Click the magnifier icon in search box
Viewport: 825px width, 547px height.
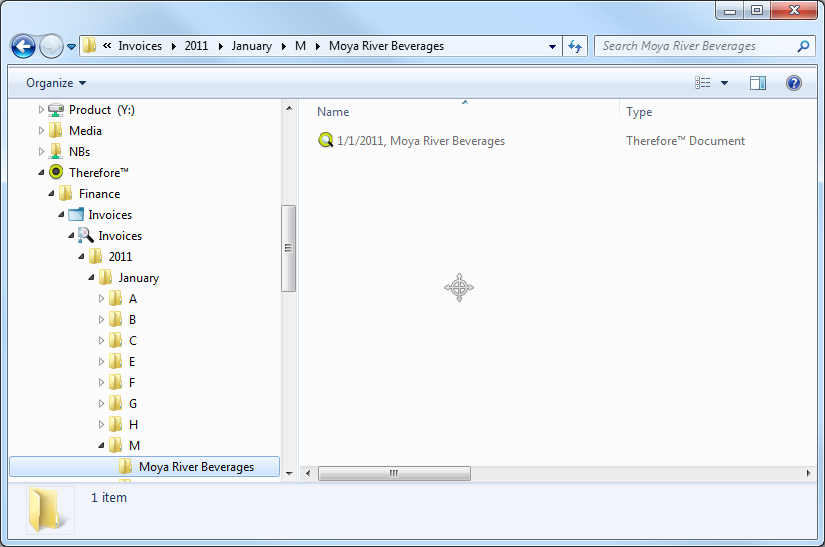pyautogui.click(x=803, y=46)
